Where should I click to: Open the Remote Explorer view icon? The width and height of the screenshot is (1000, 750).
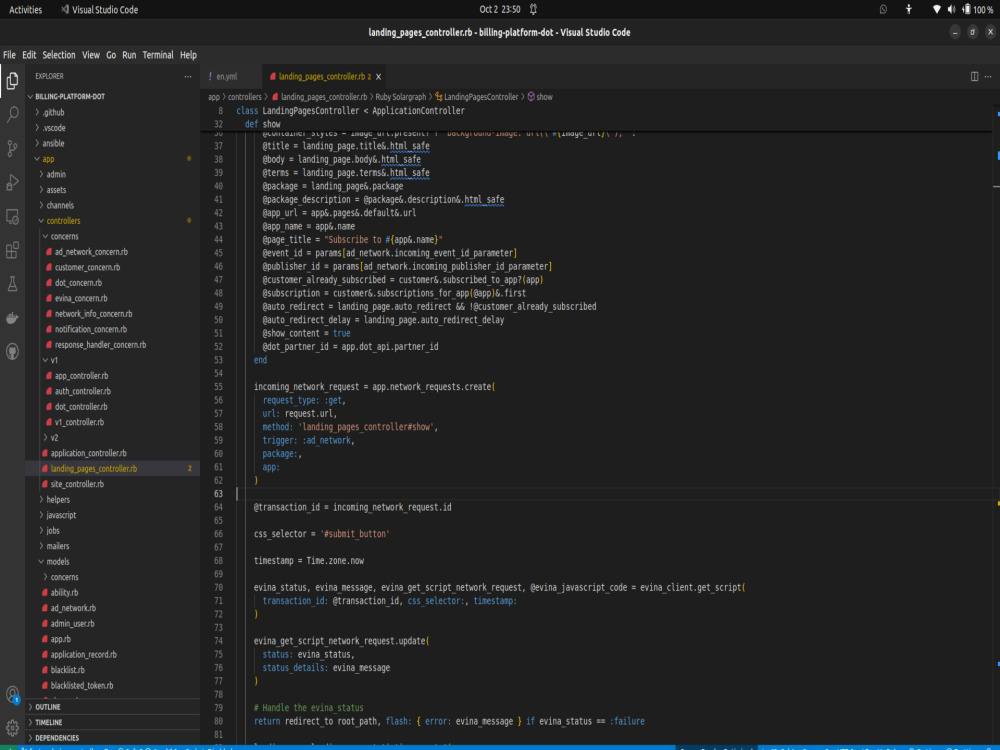12,216
